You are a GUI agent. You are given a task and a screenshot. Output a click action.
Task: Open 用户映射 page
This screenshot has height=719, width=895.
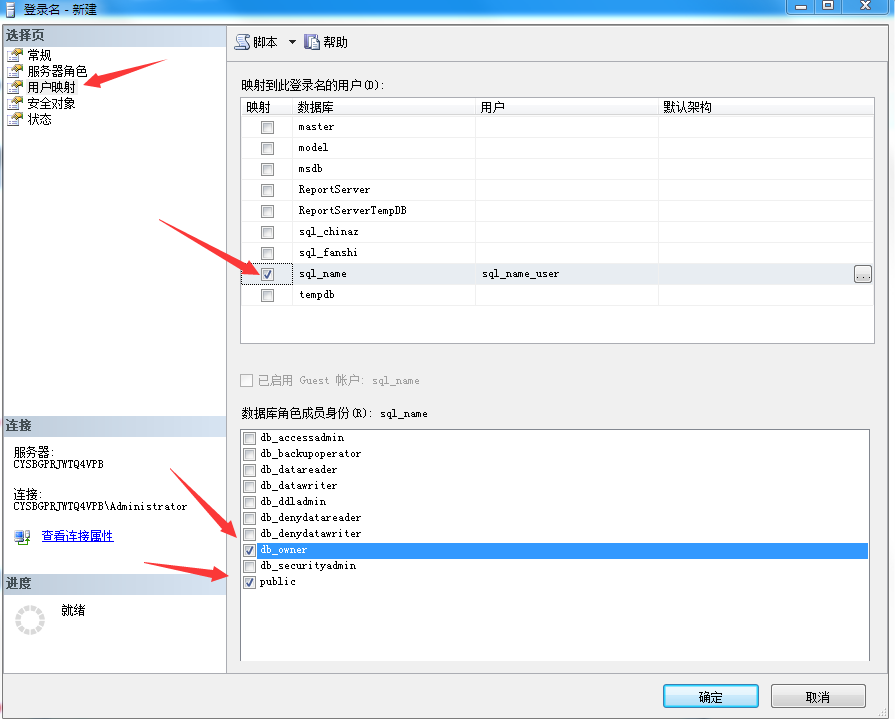tap(51, 87)
